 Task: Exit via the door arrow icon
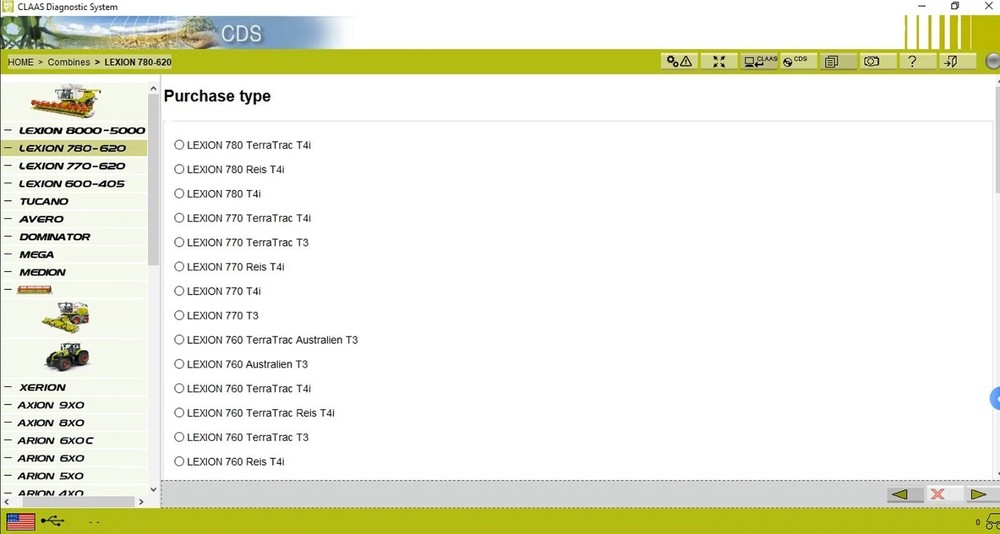coord(957,61)
